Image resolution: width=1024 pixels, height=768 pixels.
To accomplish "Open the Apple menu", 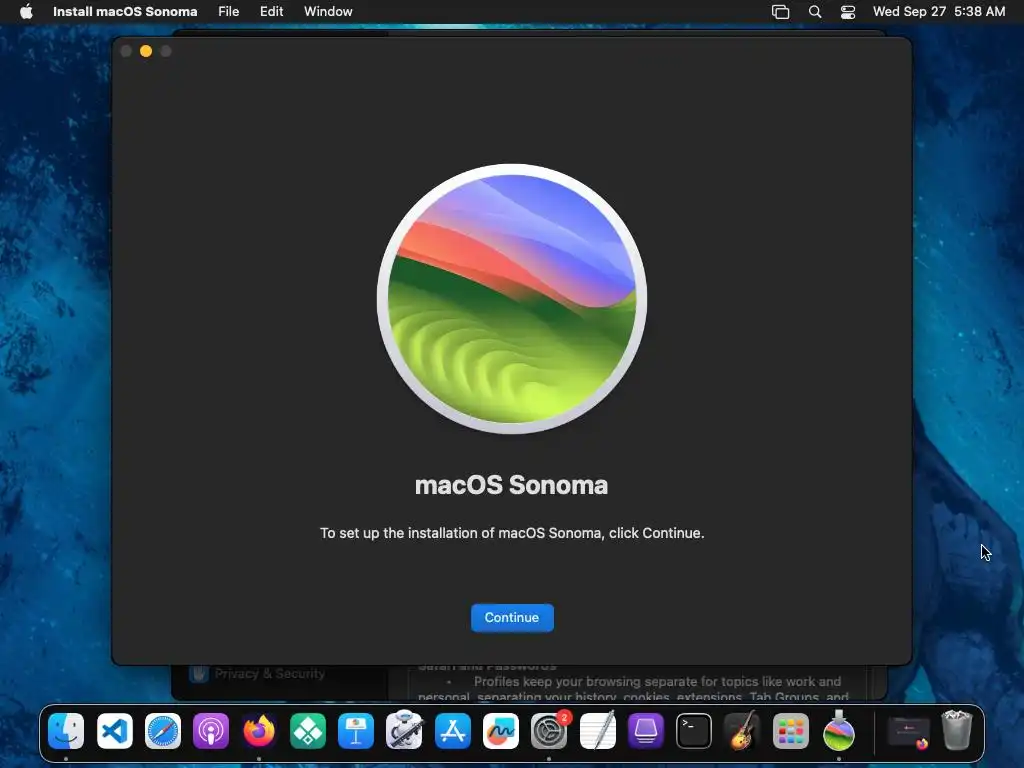I will [26, 12].
